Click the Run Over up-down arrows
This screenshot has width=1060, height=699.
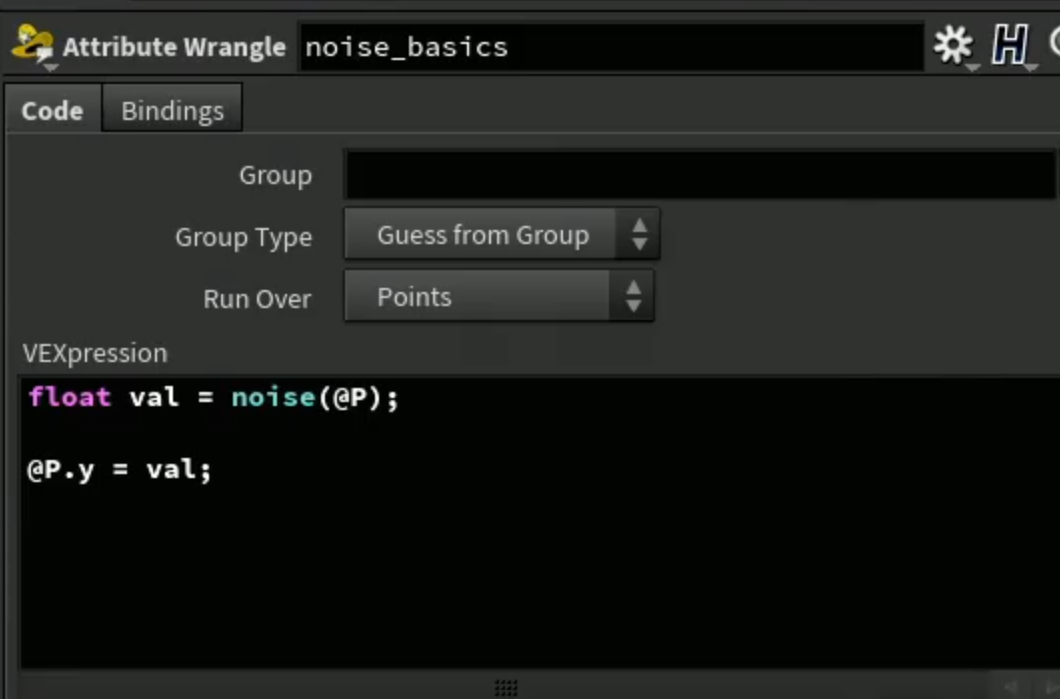pyautogui.click(x=633, y=297)
